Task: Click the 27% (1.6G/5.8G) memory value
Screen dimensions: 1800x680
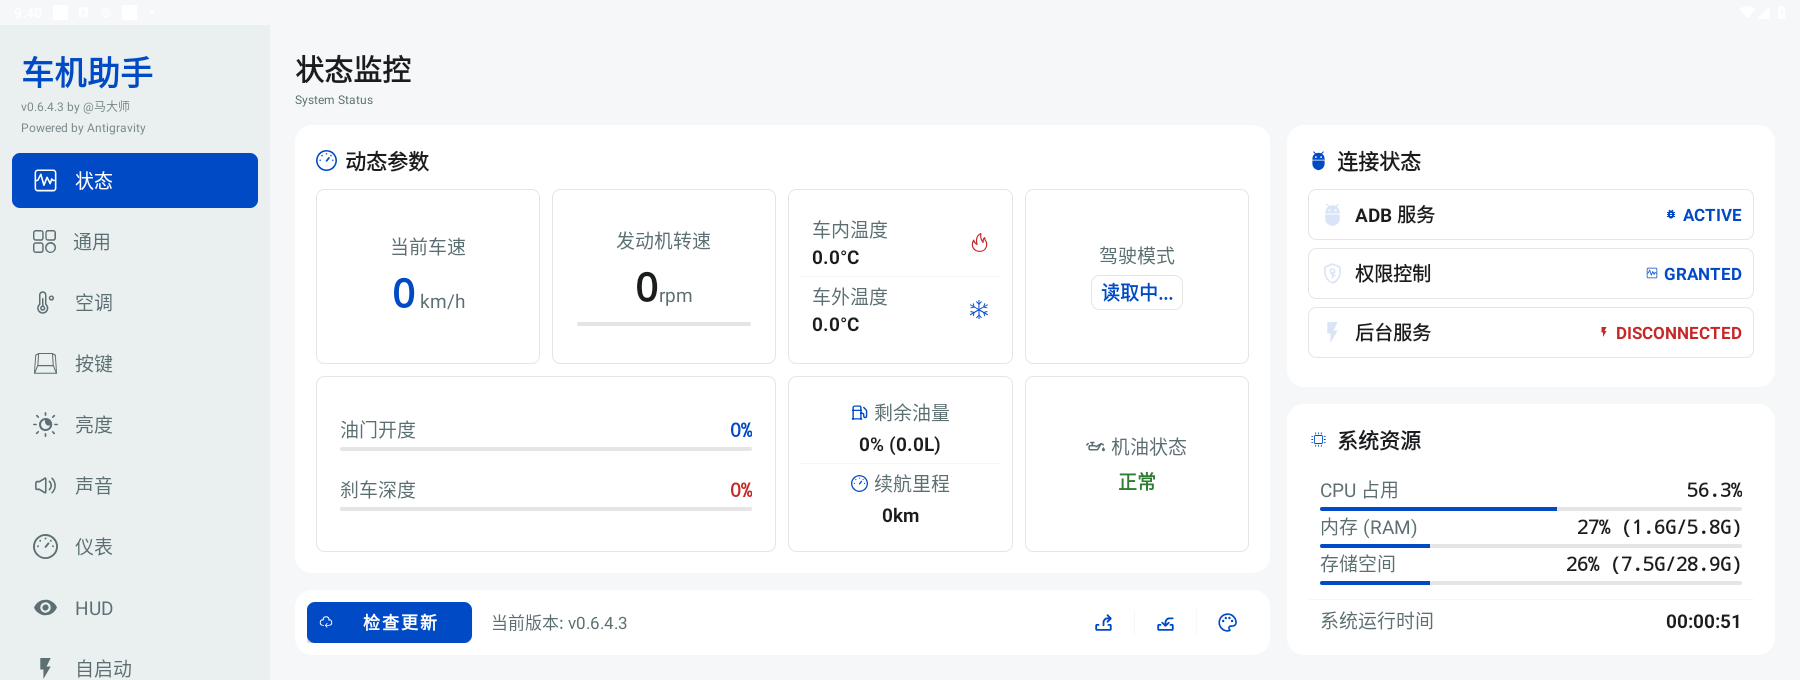Action: coord(1659,527)
